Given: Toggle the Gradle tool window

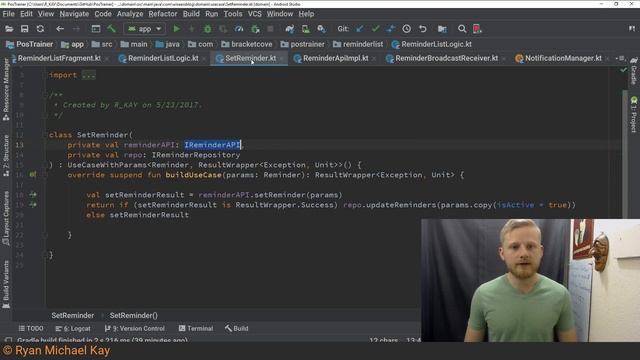Looking at the screenshot, I should (x=633, y=71).
